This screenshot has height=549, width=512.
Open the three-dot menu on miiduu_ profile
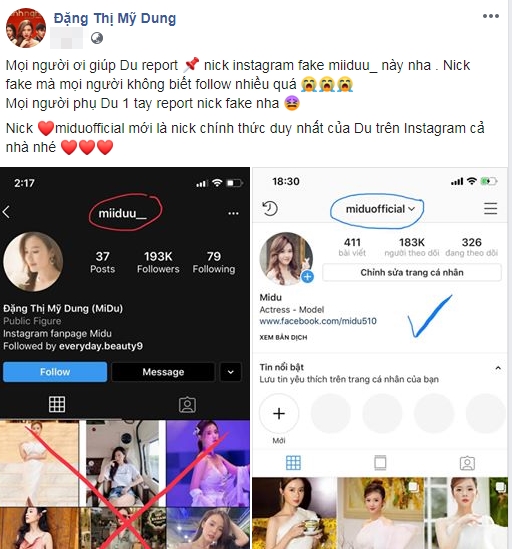(233, 213)
